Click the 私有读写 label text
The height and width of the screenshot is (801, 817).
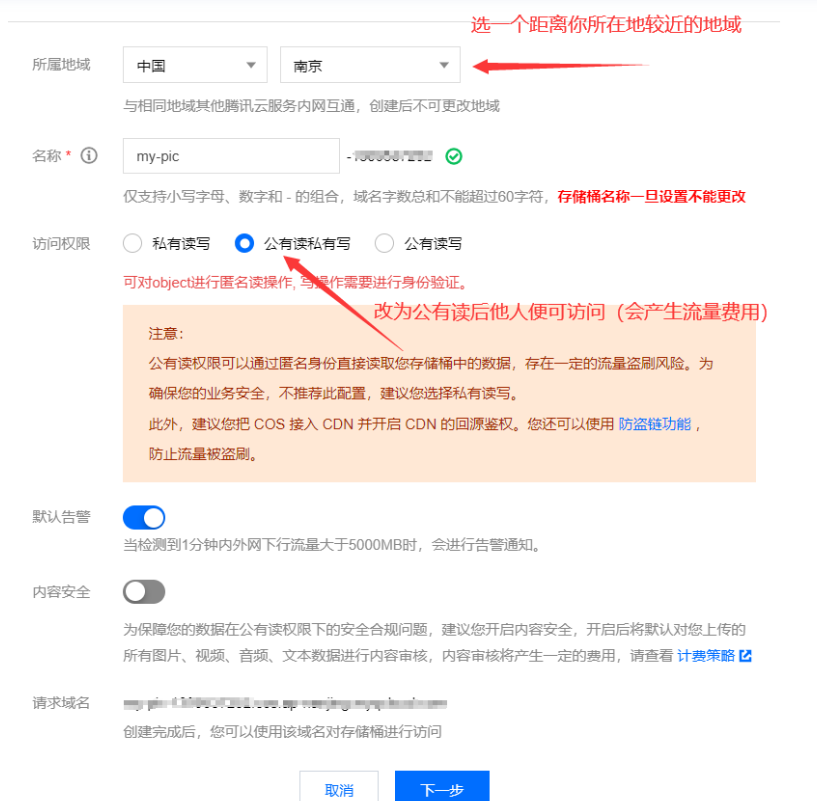tap(181, 244)
